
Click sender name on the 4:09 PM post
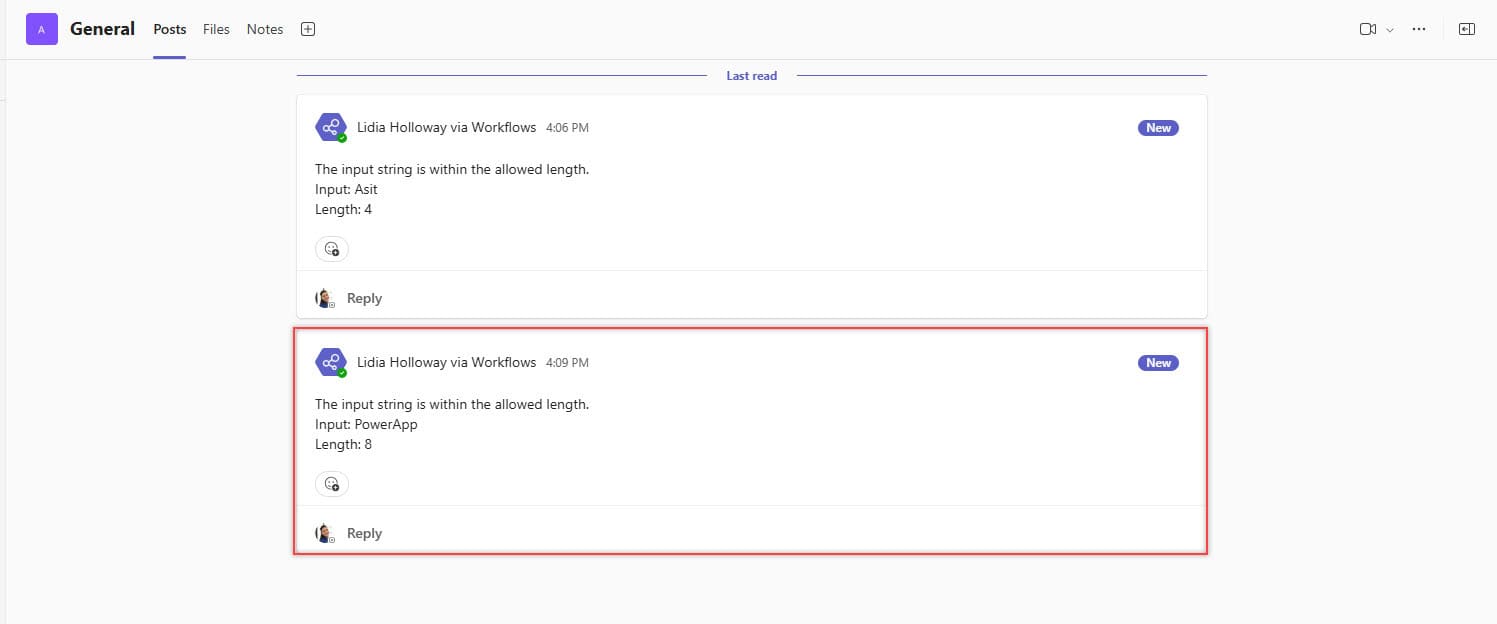(x=447, y=362)
